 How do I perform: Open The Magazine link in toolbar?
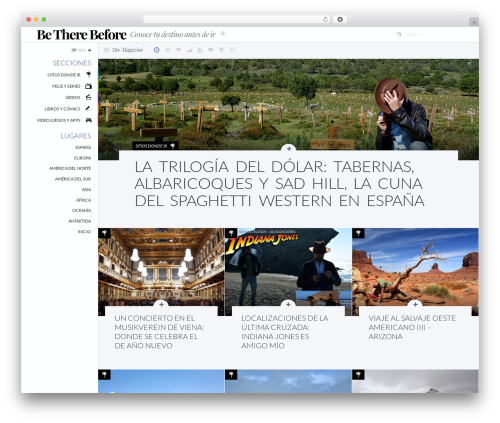(127, 50)
